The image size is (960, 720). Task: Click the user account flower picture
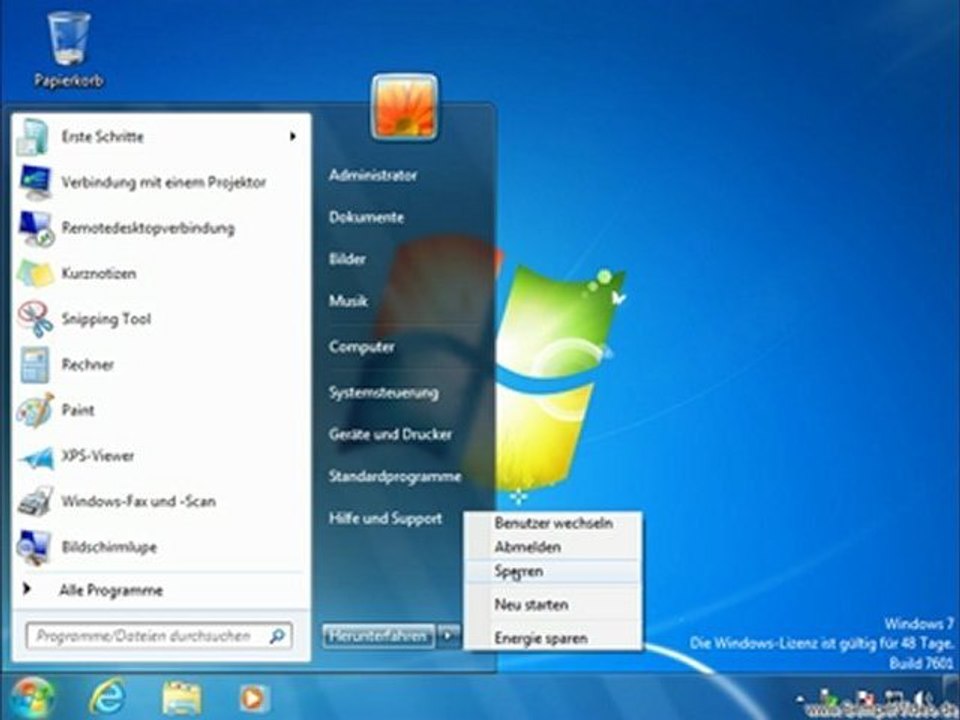[x=404, y=107]
